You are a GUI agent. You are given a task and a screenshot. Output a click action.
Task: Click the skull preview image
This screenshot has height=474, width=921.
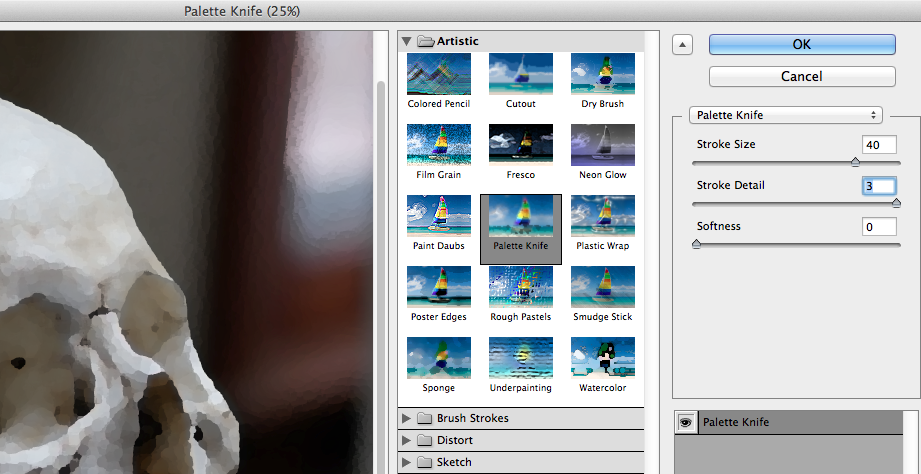(x=187, y=253)
